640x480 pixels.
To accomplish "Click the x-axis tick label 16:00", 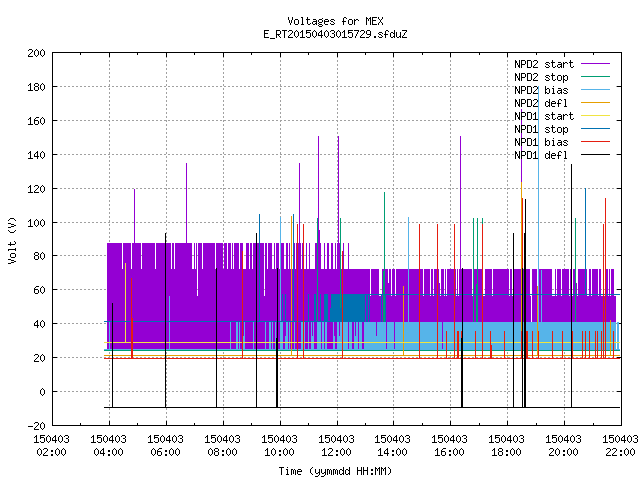I will [x=449, y=452].
